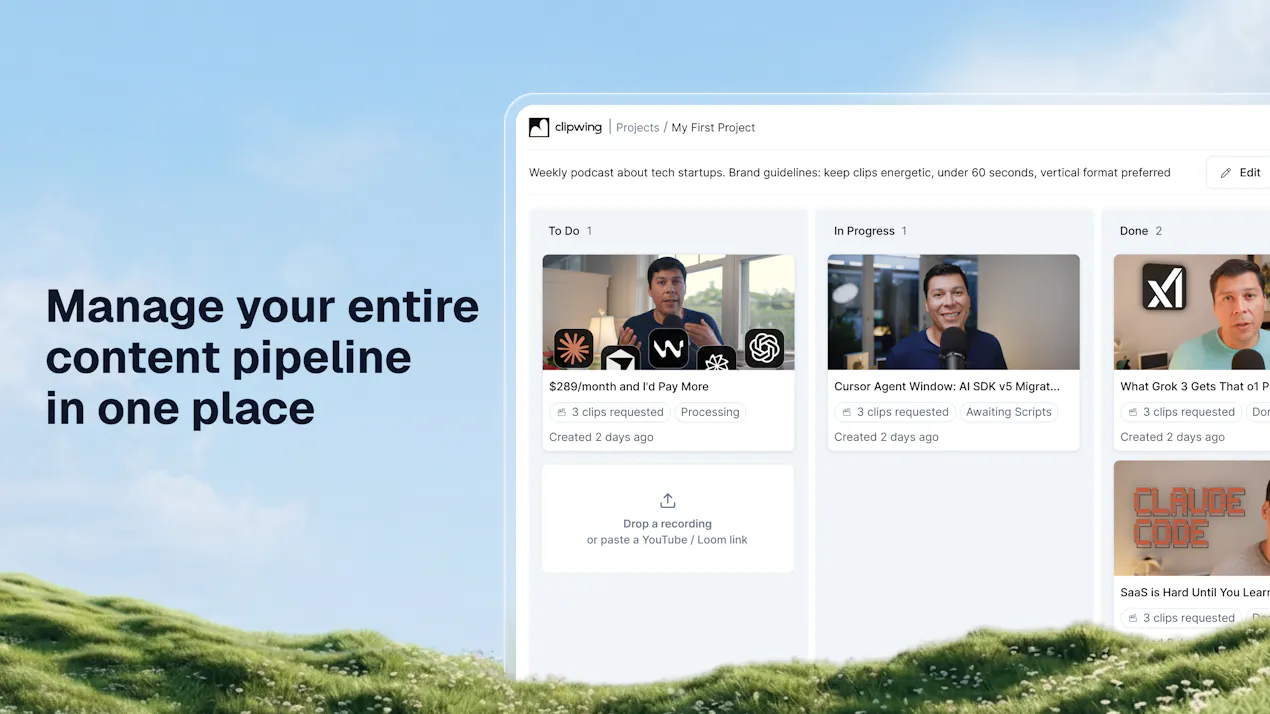The width and height of the screenshot is (1270, 714).
Task: Click Created 2 days ago on Grok 3 card
Action: click(x=1173, y=437)
